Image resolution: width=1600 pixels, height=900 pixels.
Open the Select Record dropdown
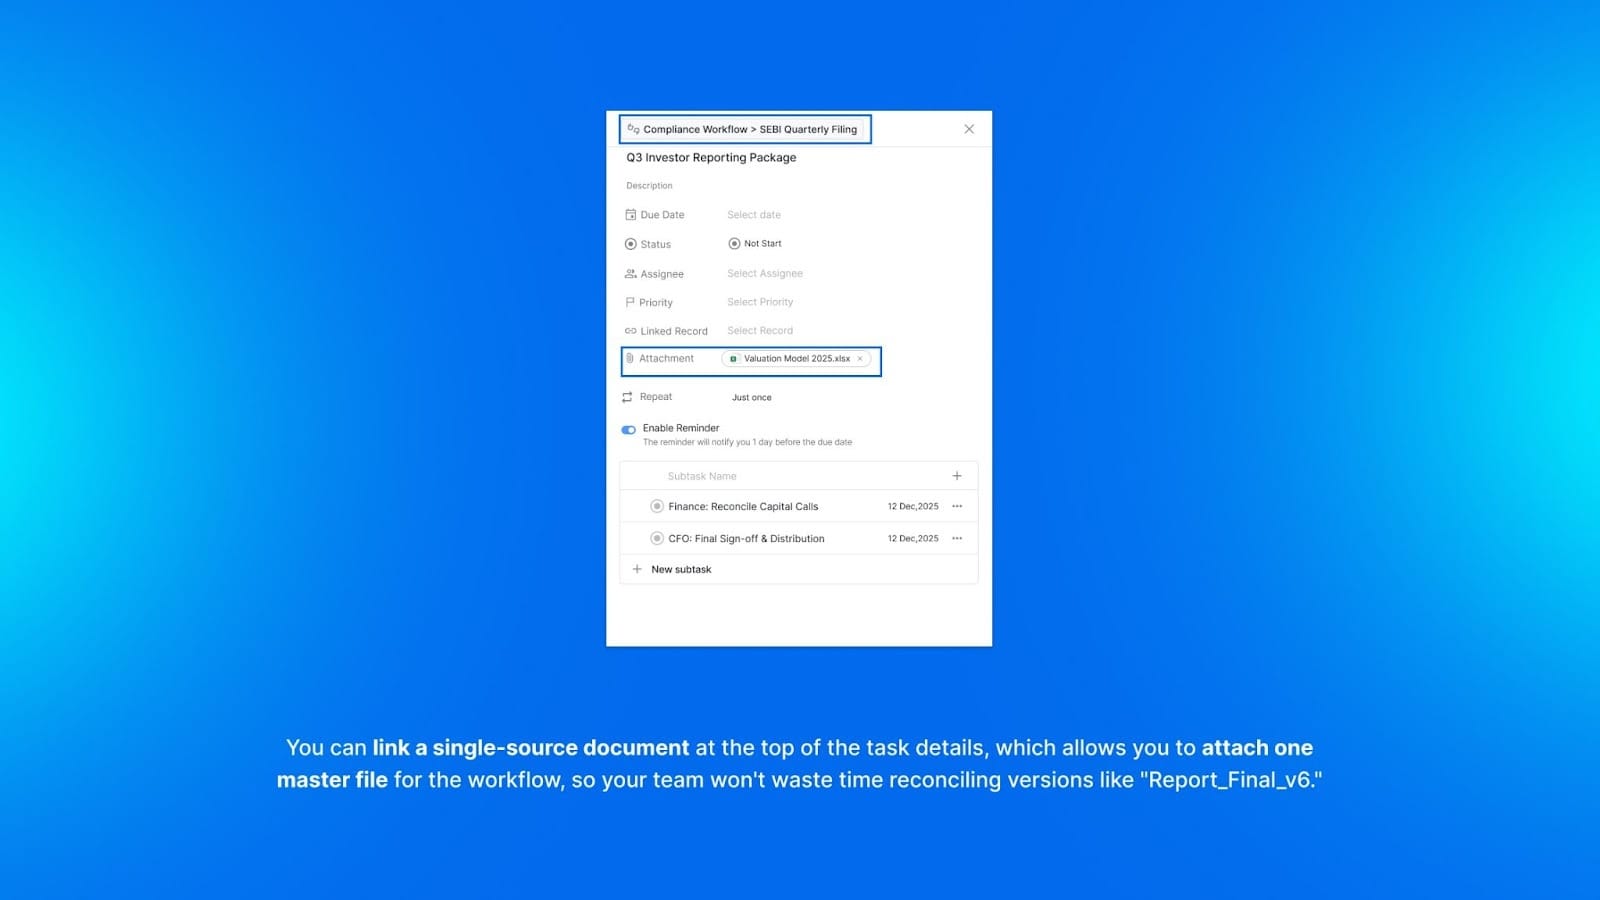coord(760,331)
